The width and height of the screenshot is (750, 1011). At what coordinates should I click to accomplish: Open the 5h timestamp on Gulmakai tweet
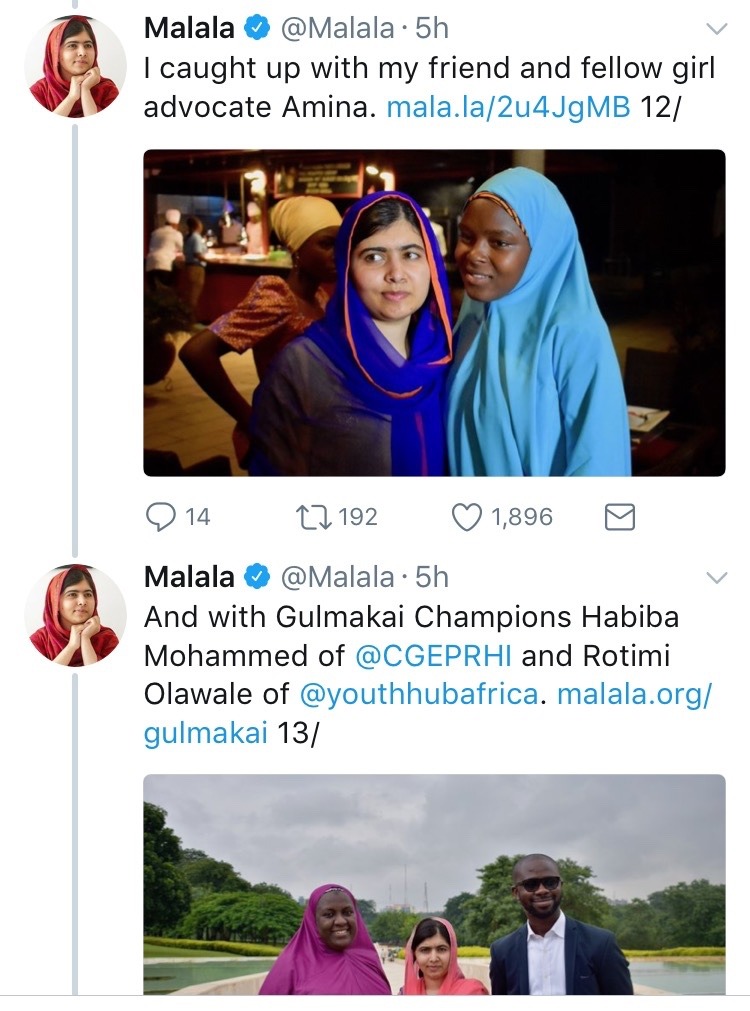click(432, 577)
